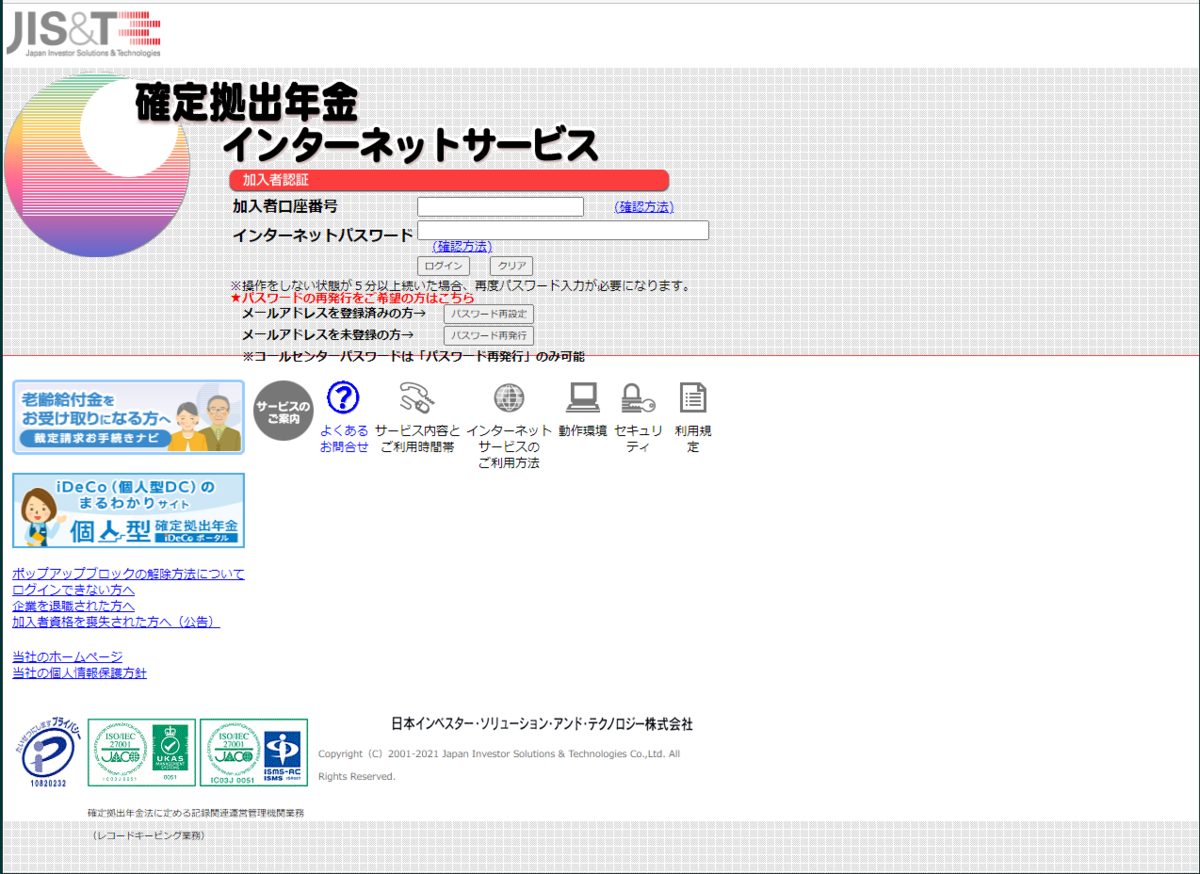Open the 老齢給付金をお受け取りになる方へ banner

coord(127,417)
